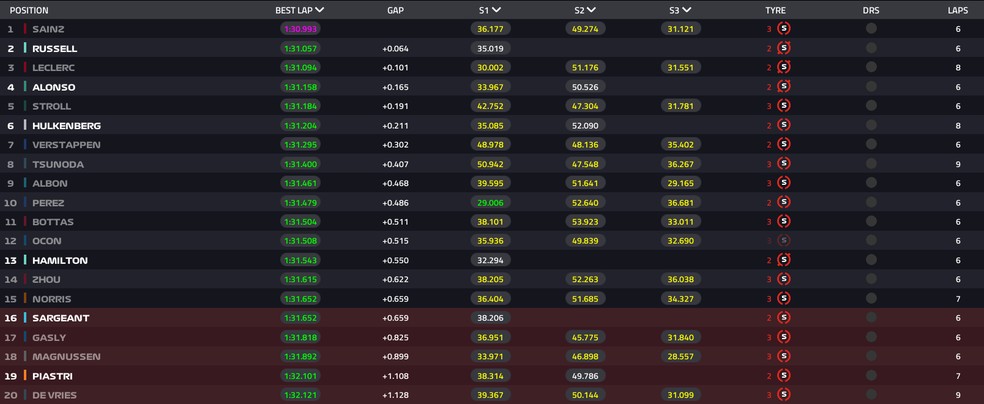984x404 pixels.
Task: Click the TYRE column header
Action: point(775,10)
